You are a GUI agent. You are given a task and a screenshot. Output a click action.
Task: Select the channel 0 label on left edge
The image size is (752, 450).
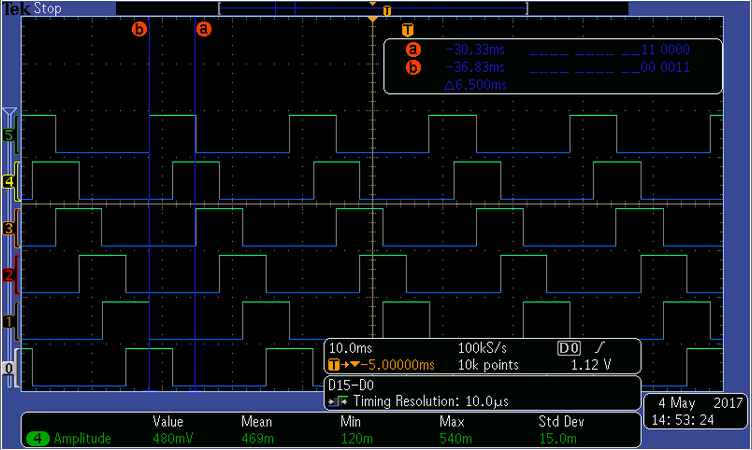[10, 369]
